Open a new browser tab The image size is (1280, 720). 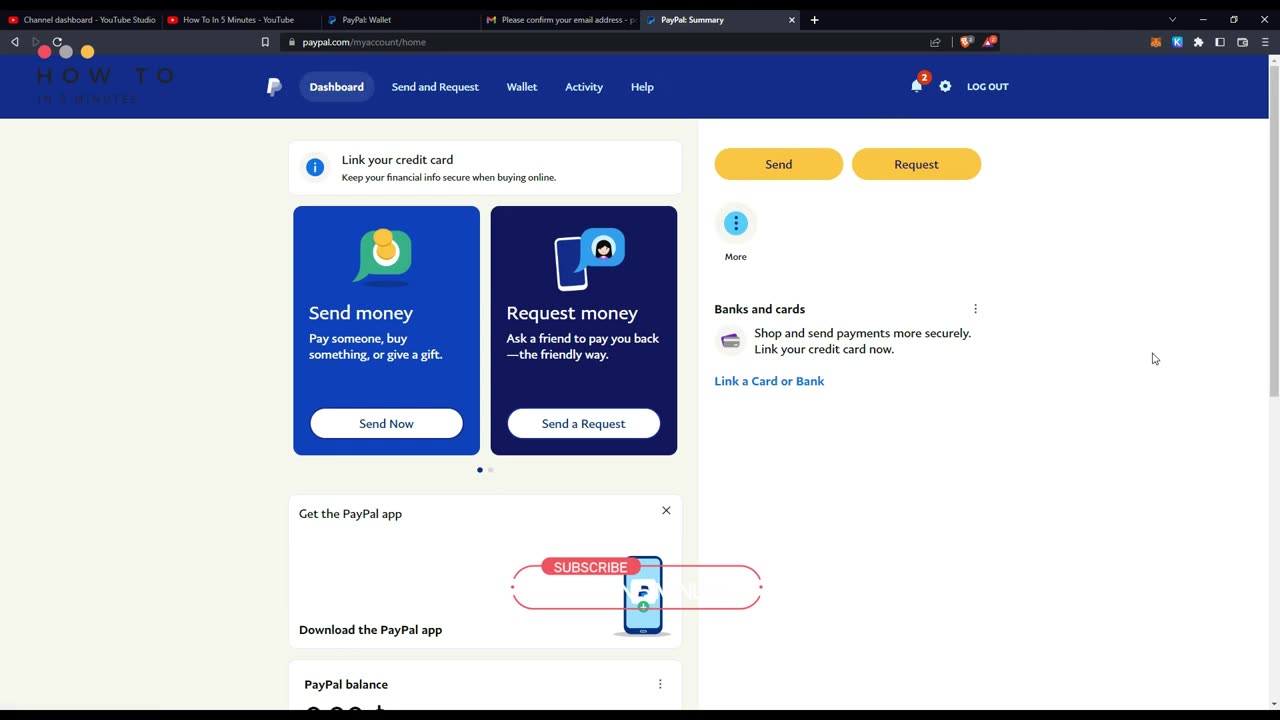(814, 19)
